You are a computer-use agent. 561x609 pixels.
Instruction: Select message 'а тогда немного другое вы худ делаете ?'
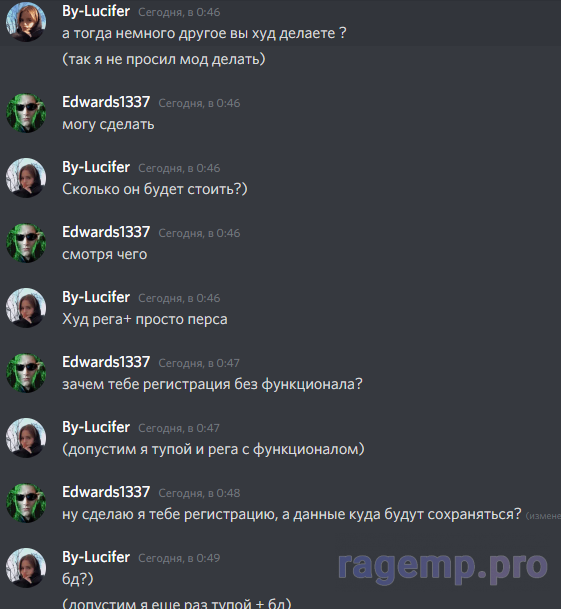tap(204, 33)
